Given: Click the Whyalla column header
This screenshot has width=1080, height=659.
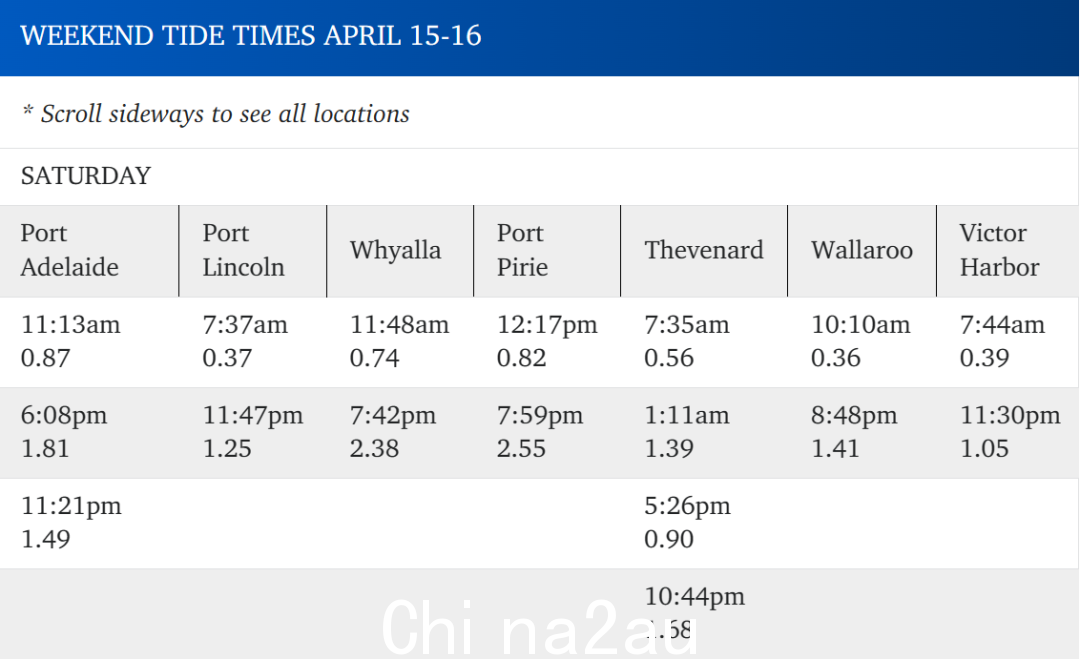Looking at the screenshot, I should coord(400,251).
